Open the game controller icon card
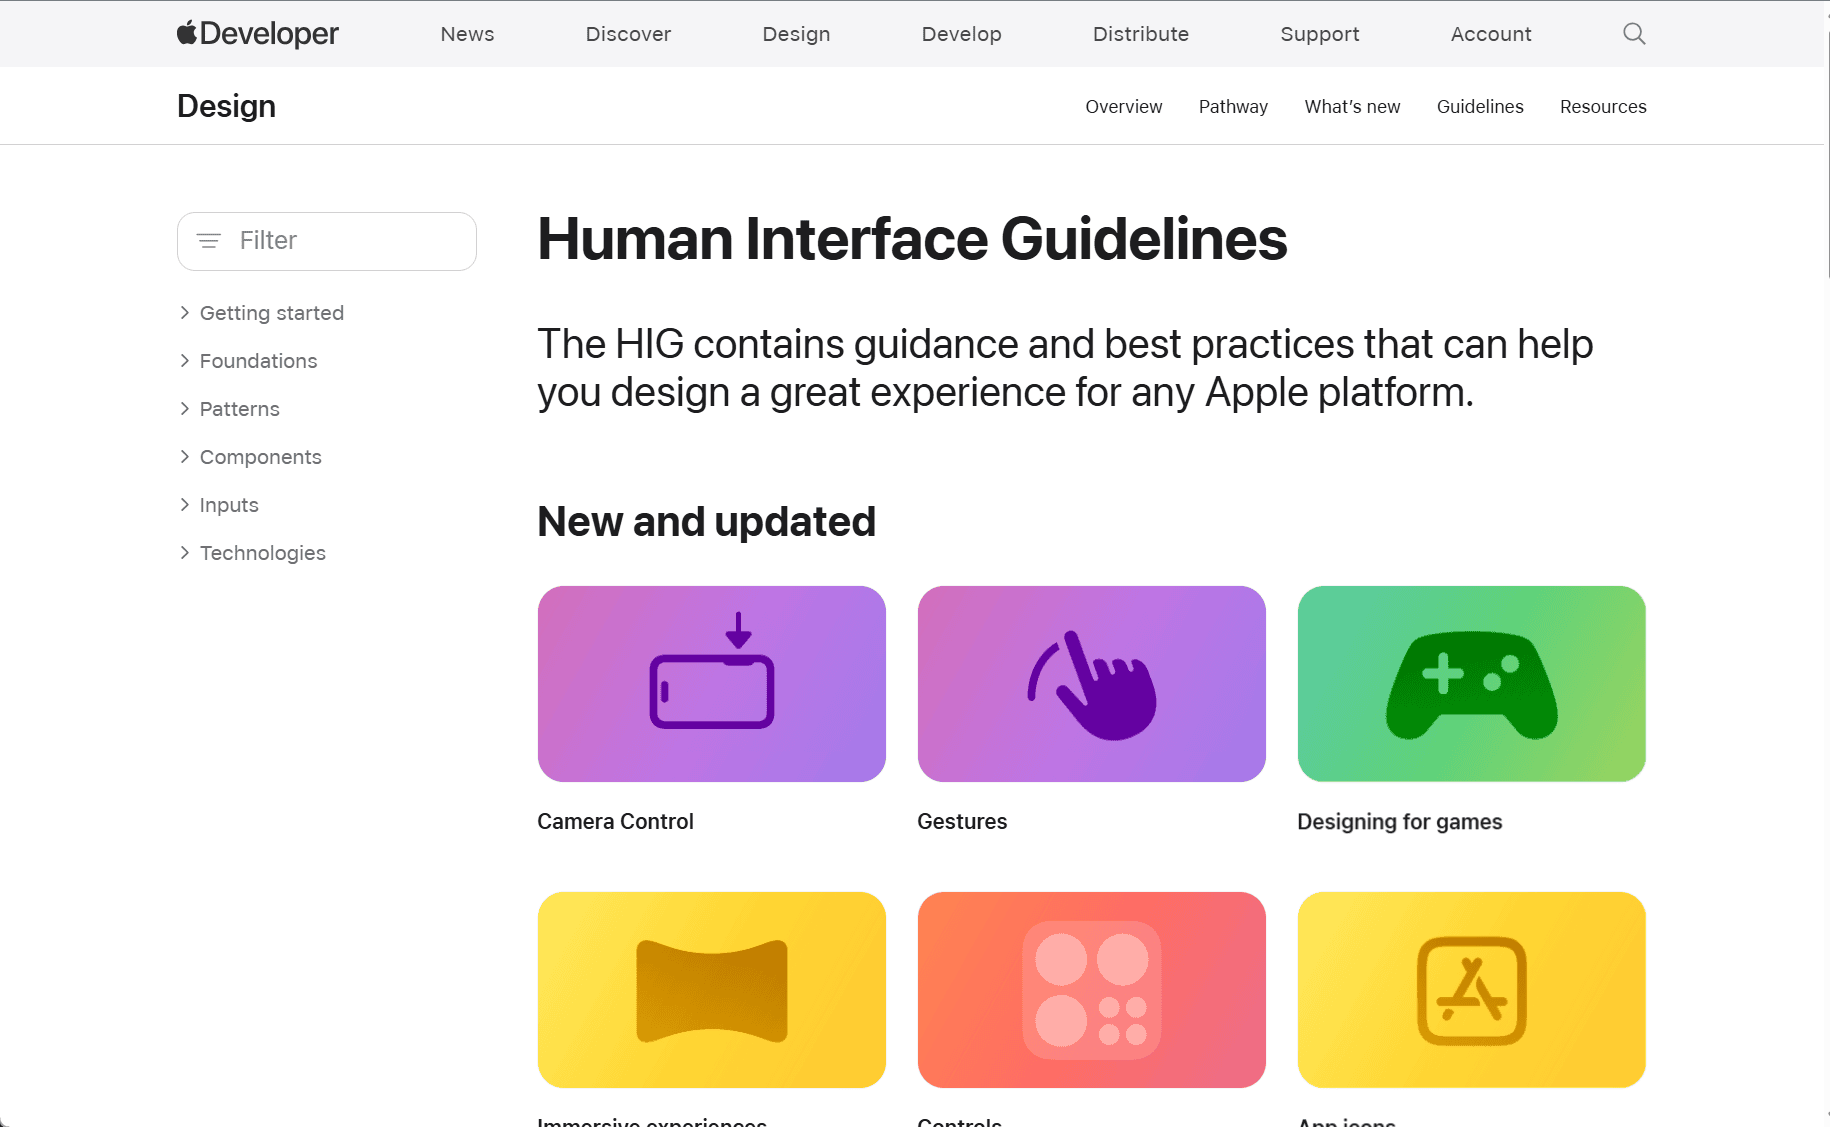 (x=1471, y=684)
